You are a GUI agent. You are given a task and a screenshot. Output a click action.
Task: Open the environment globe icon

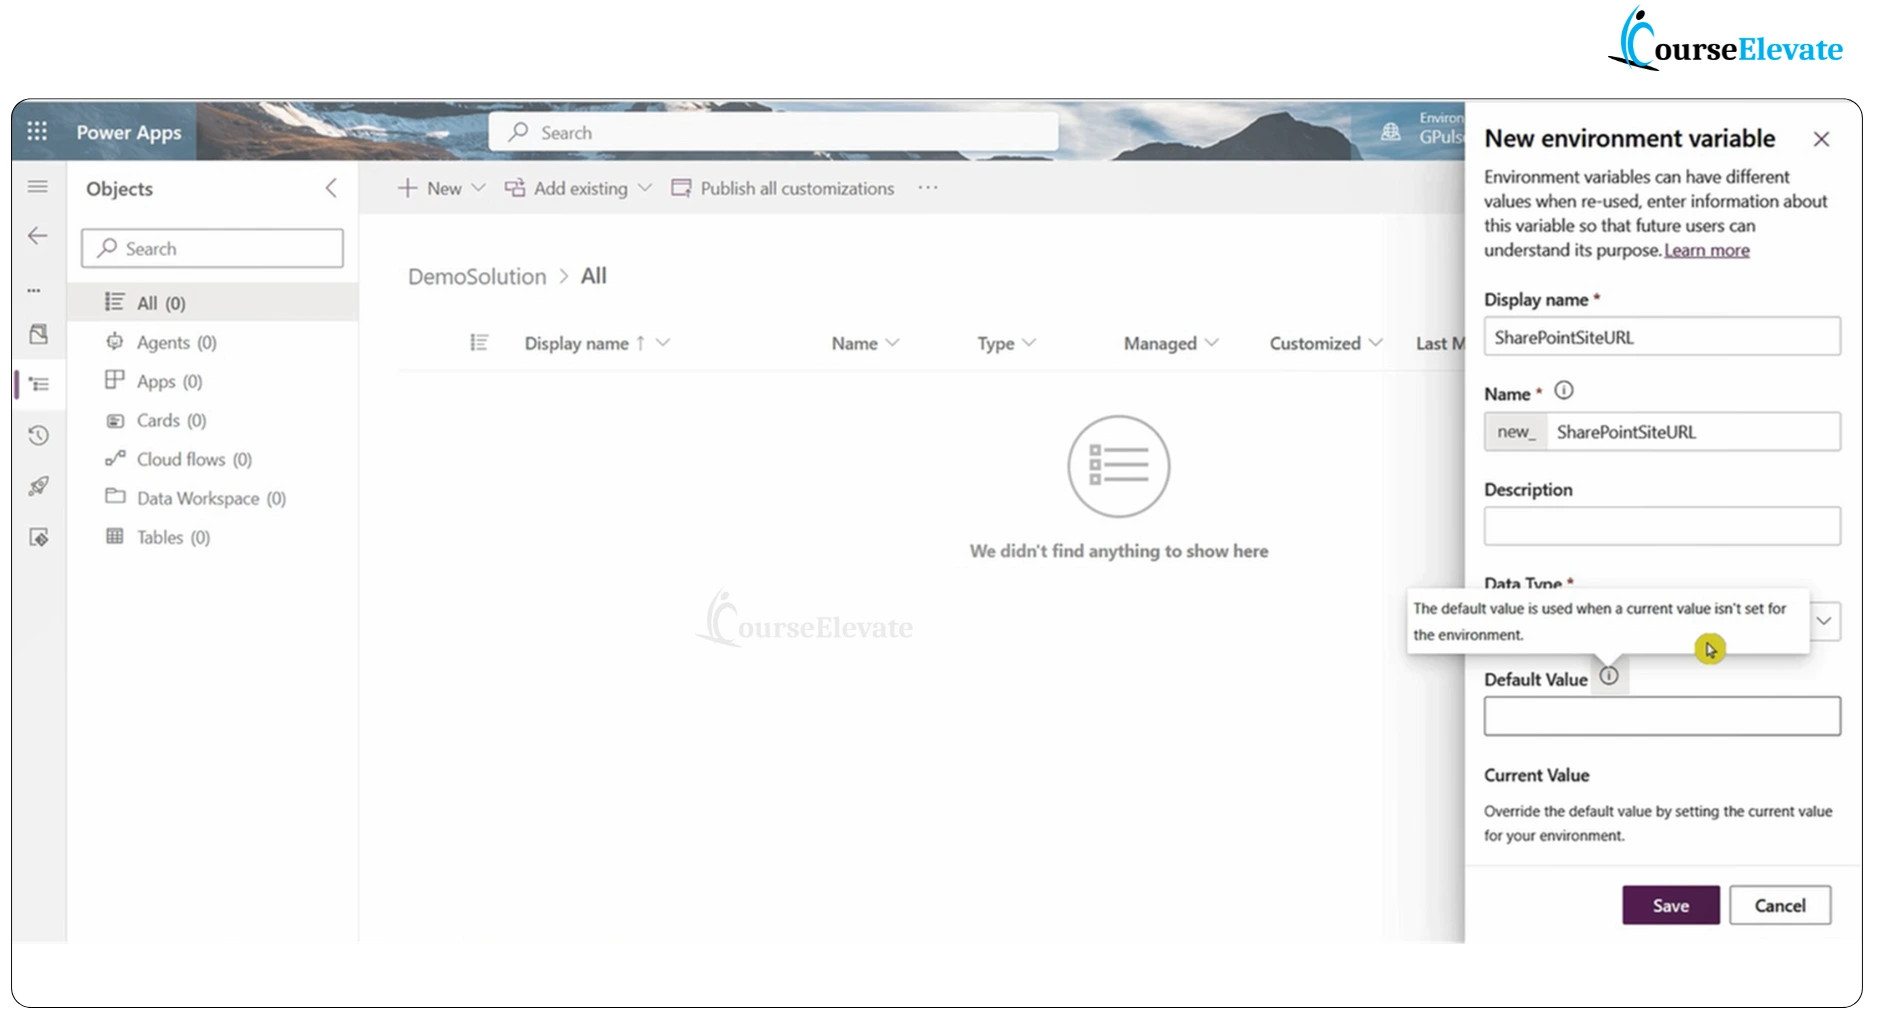(x=1390, y=131)
